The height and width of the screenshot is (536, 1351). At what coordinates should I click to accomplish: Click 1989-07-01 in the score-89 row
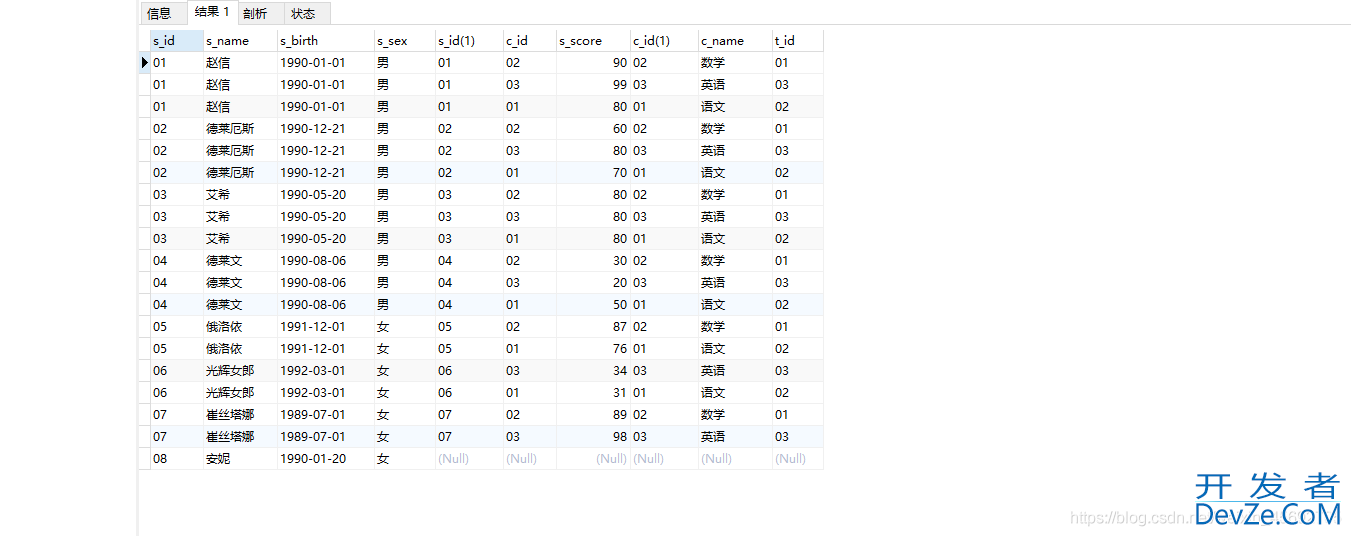[x=313, y=415]
